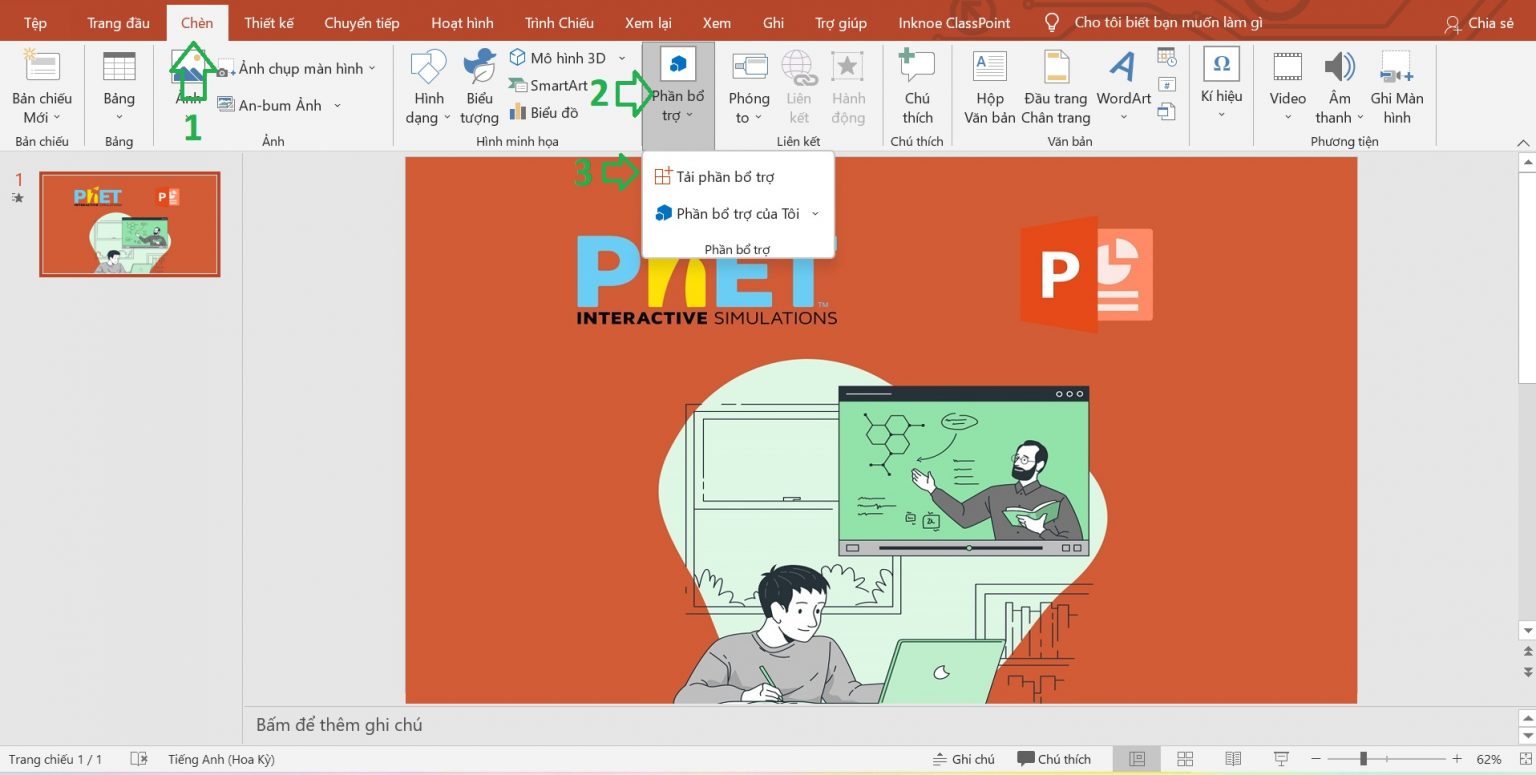Click the Mô hình 3D icon
The width and height of the screenshot is (1536, 775).
pyautogui.click(x=517, y=58)
